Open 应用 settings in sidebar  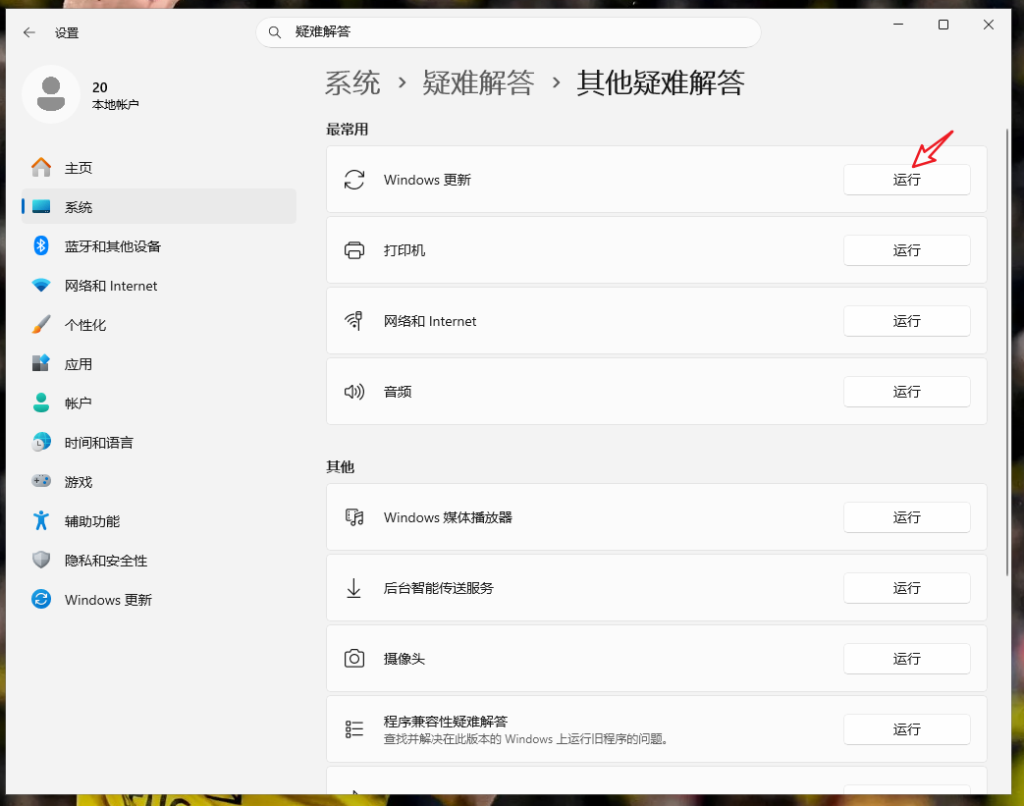point(159,364)
